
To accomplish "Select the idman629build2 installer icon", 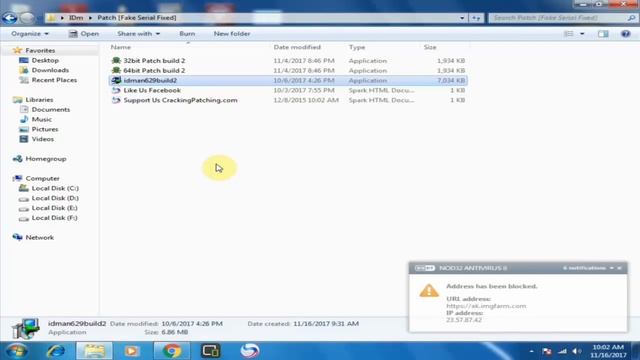I will (x=116, y=80).
